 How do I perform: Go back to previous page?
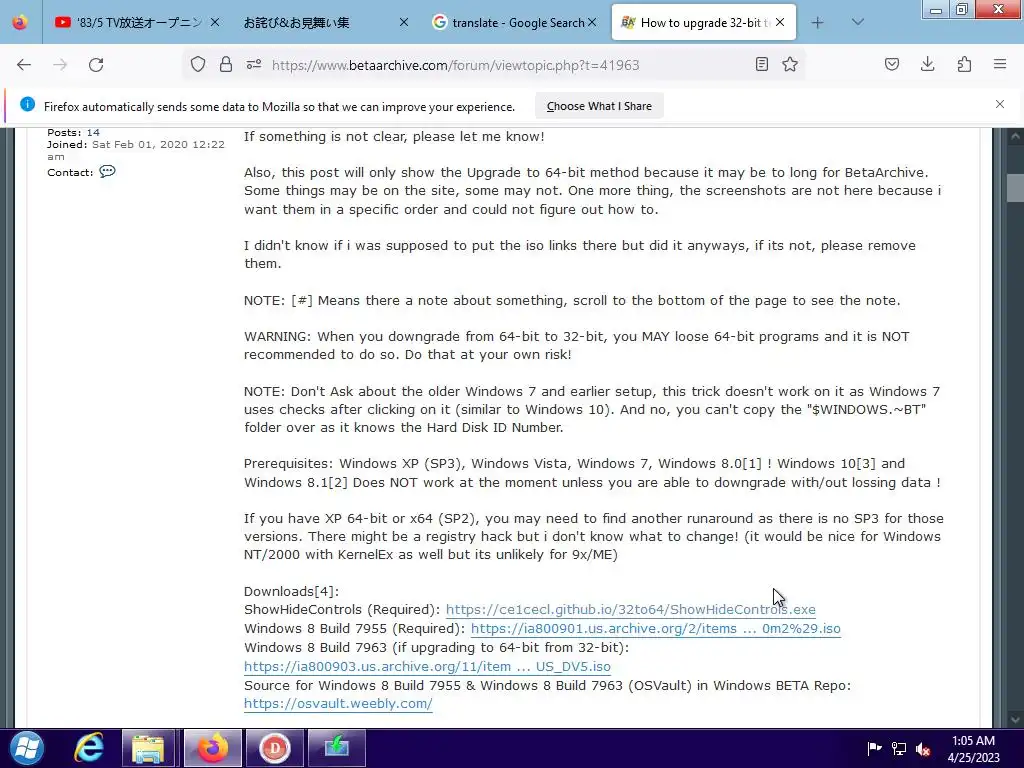tap(24, 65)
